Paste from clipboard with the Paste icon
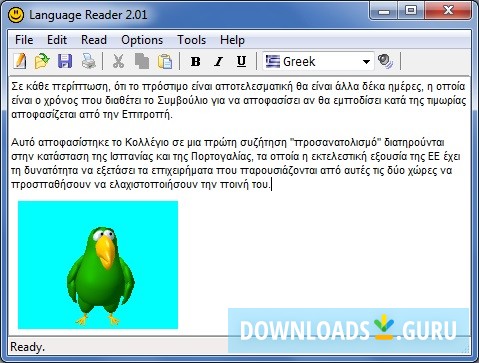The width and height of the screenshot is (479, 363). [165, 61]
